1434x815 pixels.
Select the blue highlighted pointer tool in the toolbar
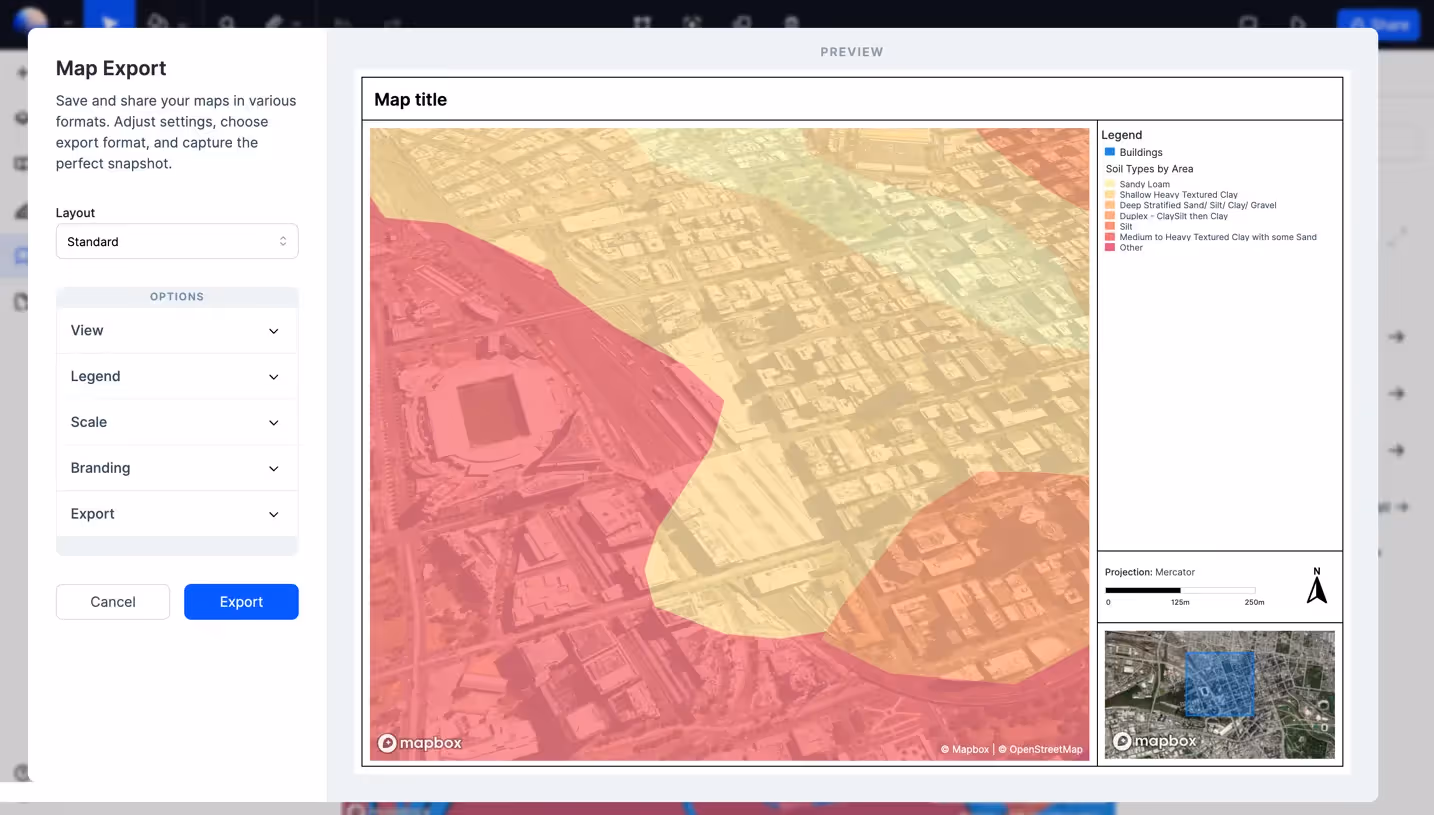click(110, 18)
